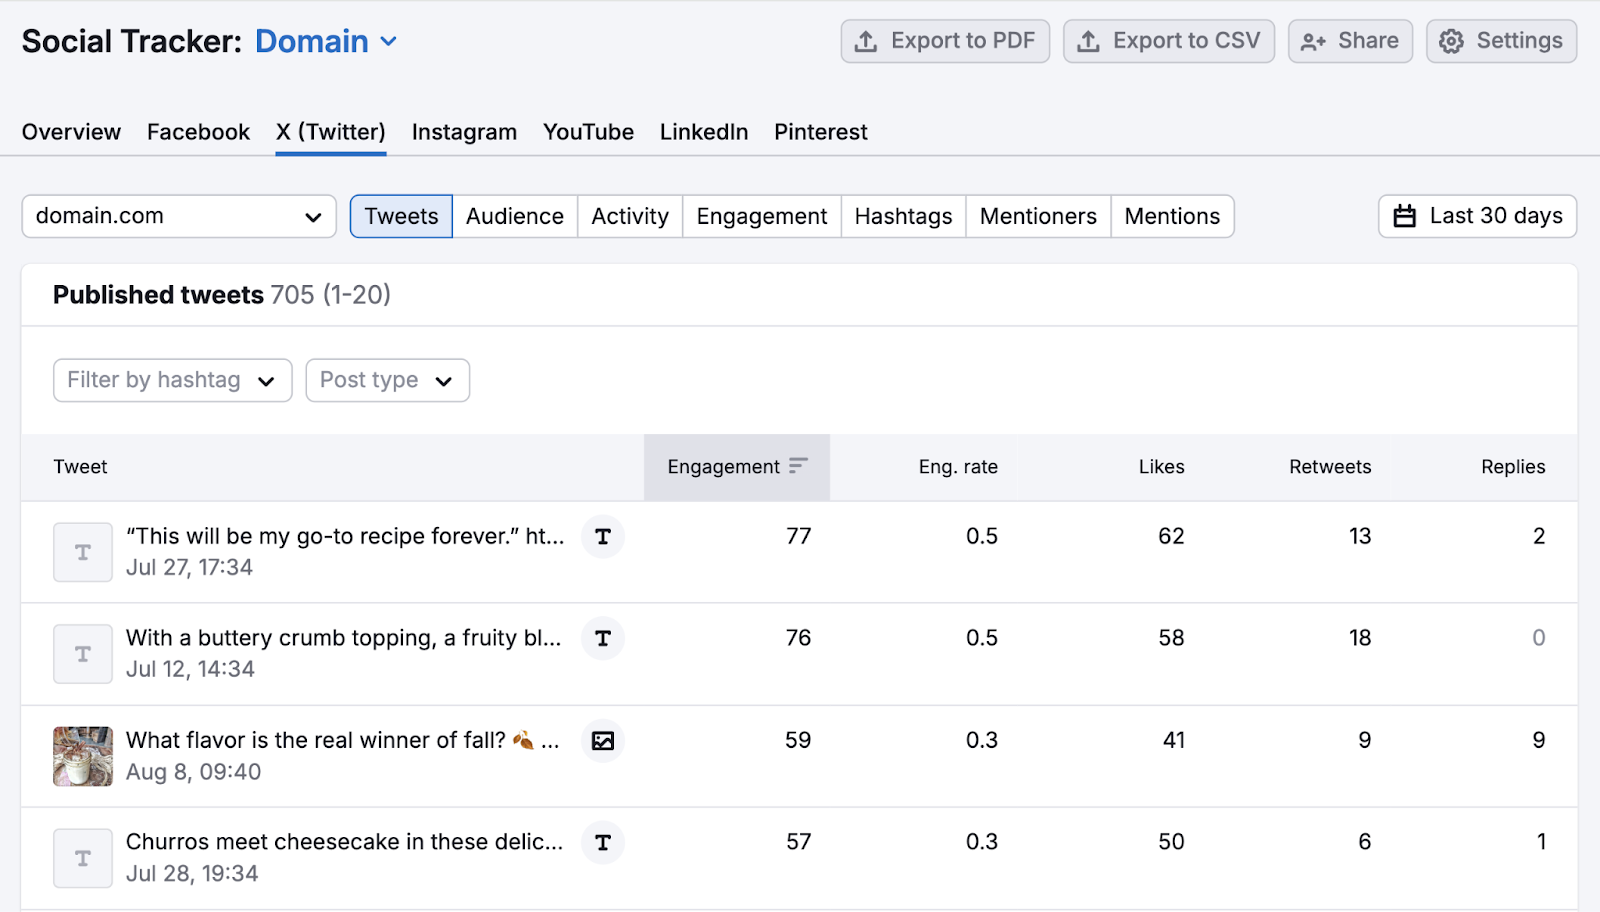This screenshot has height=912, width=1600.
Task: Open the Pinterest tab
Action: click(821, 132)
